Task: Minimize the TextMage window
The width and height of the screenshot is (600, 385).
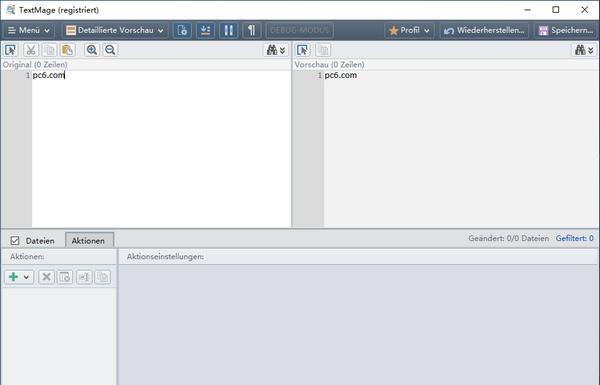Action: 528,10
